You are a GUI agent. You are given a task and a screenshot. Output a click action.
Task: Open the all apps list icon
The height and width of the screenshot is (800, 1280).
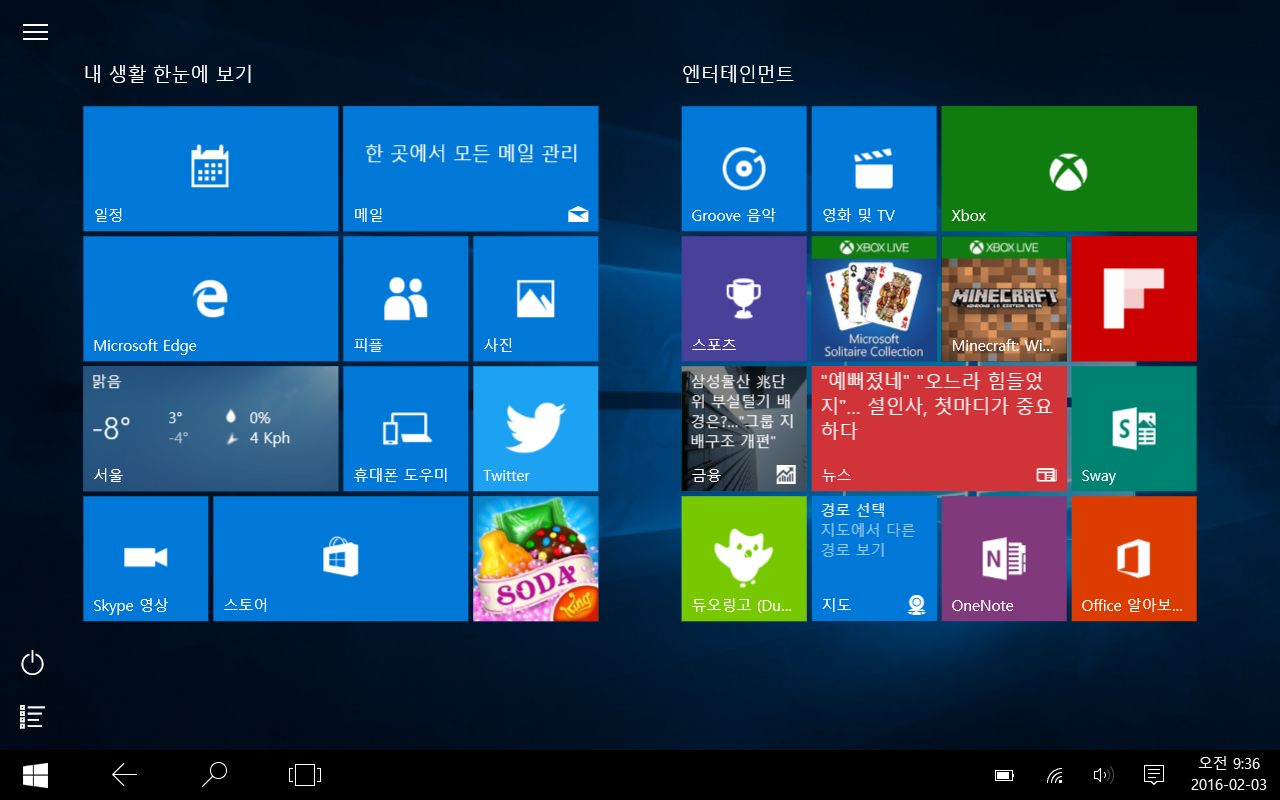point(33,716)
